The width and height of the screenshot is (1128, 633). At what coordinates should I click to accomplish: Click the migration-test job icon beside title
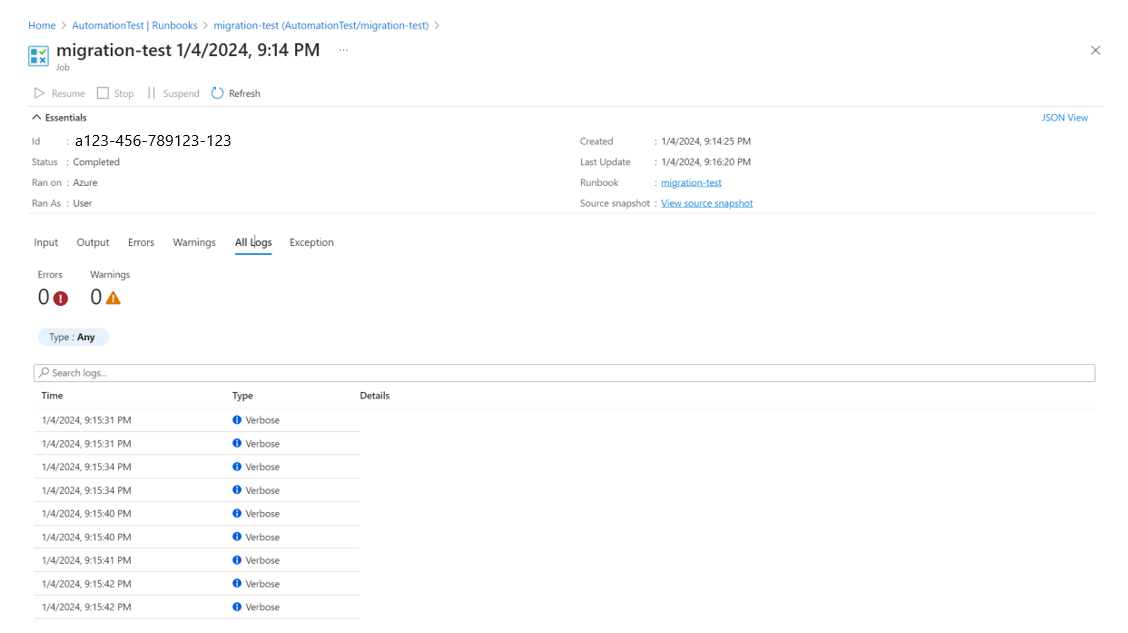(x=38, y=56)
